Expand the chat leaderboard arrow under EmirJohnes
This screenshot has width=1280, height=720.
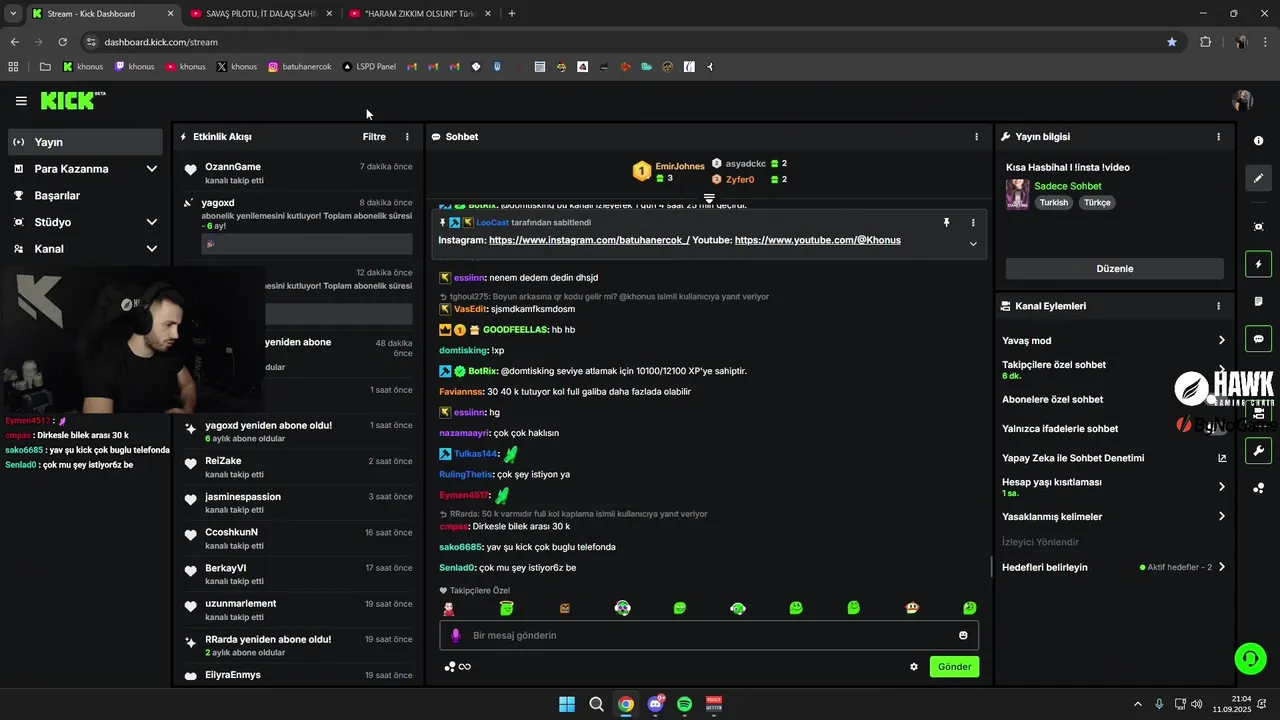point(709,199)
